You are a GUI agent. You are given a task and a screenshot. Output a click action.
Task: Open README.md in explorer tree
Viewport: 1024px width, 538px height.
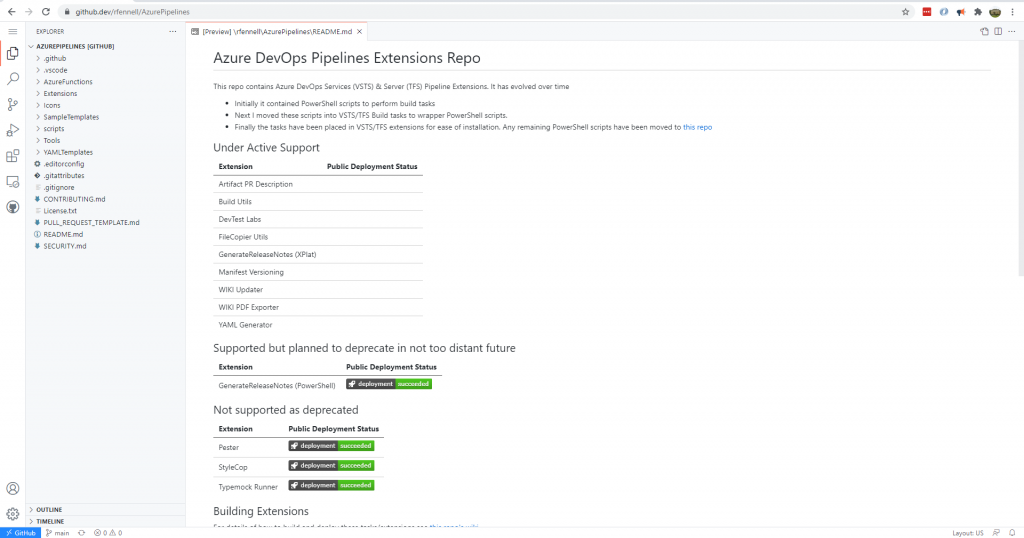(105, 234)
